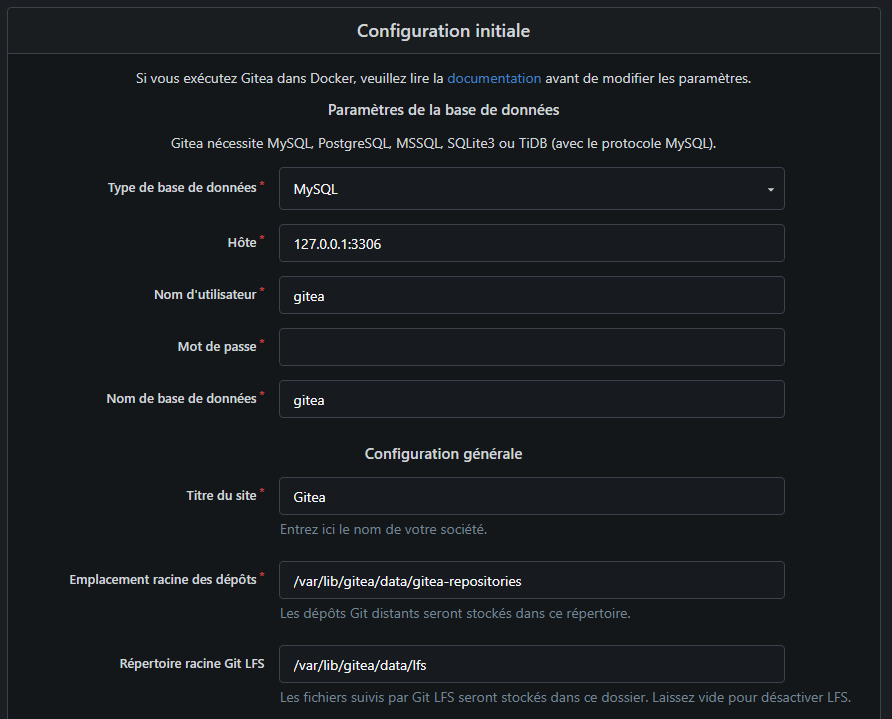Click the "Titre du site" label
The width and height of the screenshot is (892, 719).
pos(221,496)
